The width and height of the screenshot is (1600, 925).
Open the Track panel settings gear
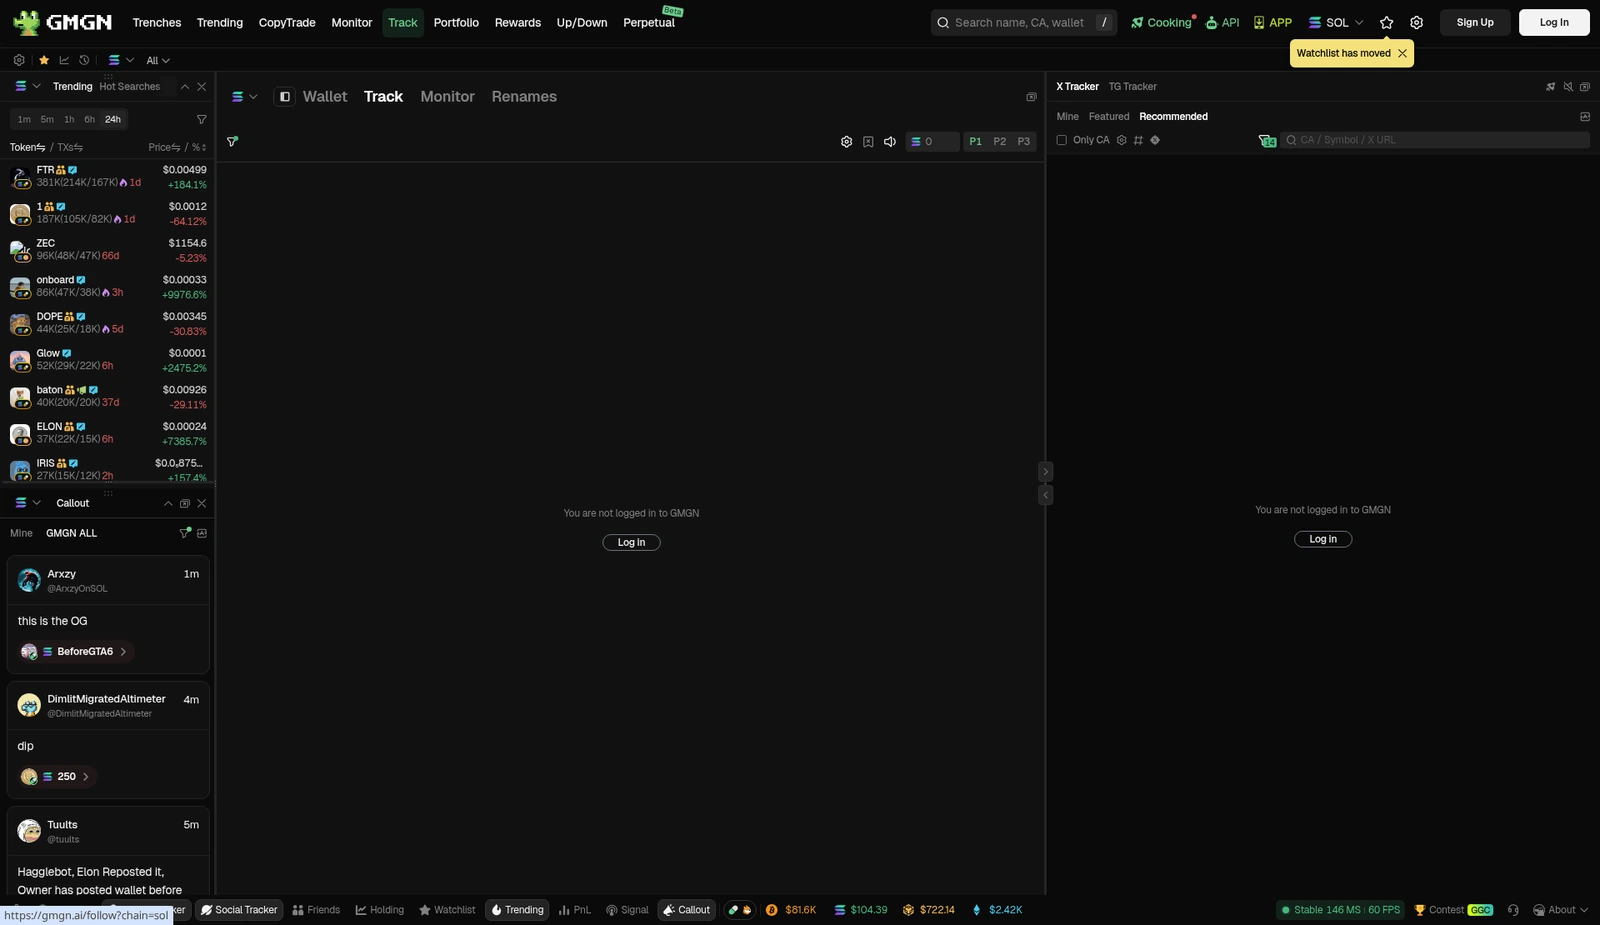[846, 142]
